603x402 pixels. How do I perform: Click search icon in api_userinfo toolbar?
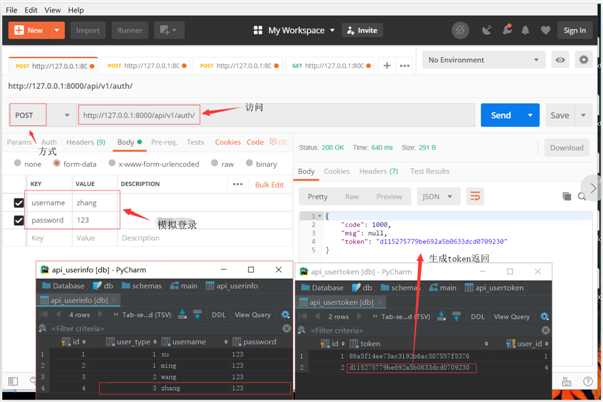click(285, 315)
